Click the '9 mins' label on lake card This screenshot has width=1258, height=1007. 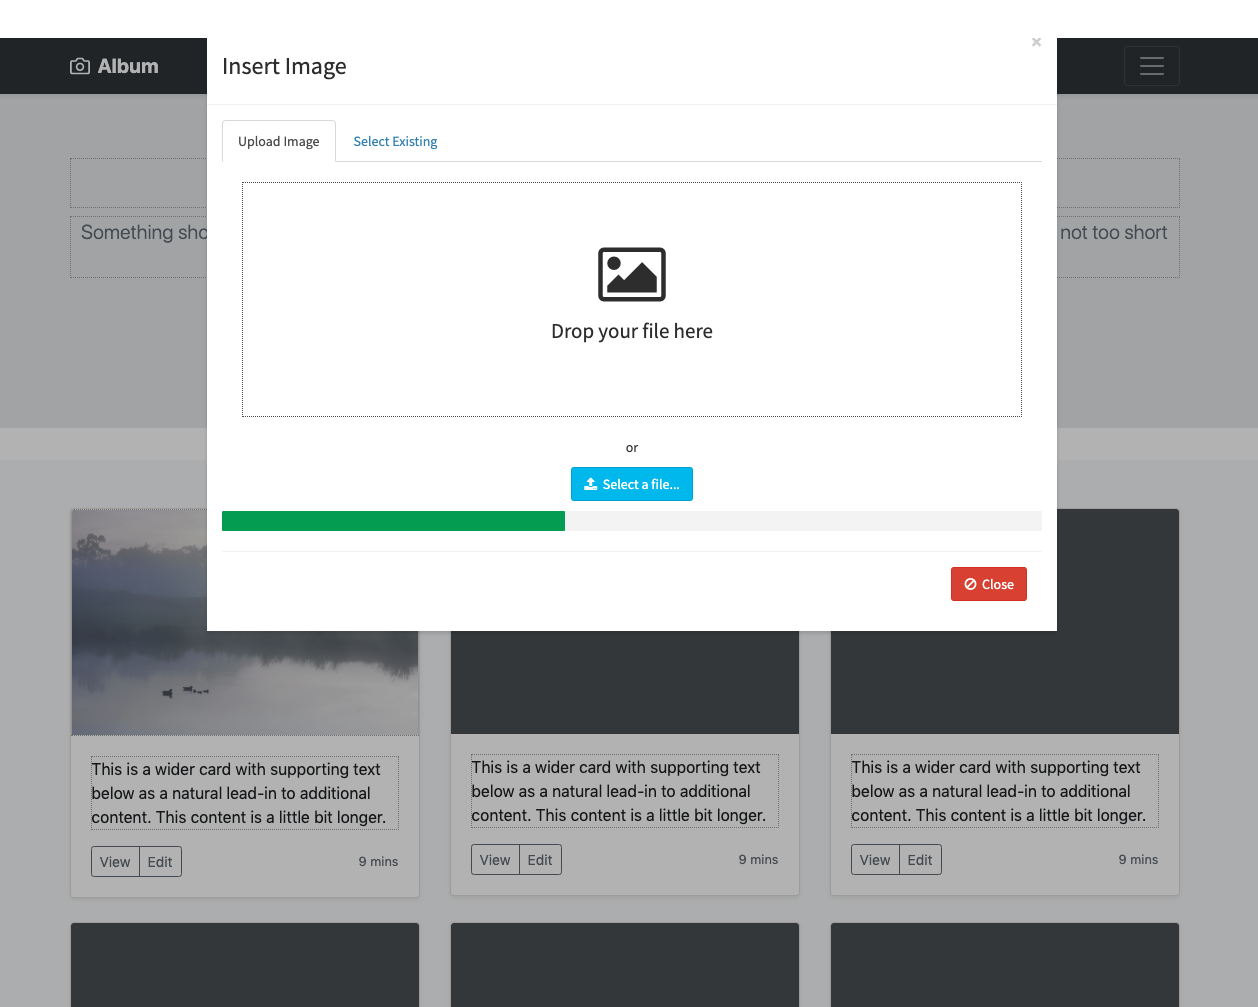point(378,862)
